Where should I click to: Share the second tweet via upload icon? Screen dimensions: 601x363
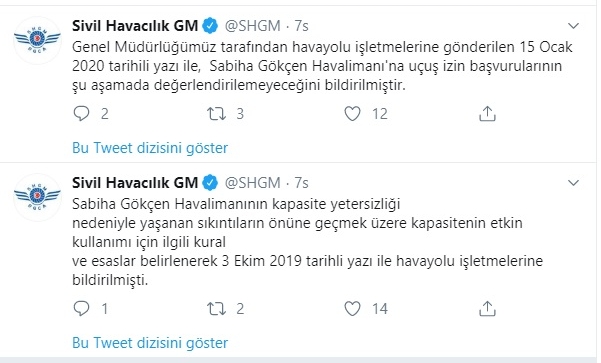488,309
